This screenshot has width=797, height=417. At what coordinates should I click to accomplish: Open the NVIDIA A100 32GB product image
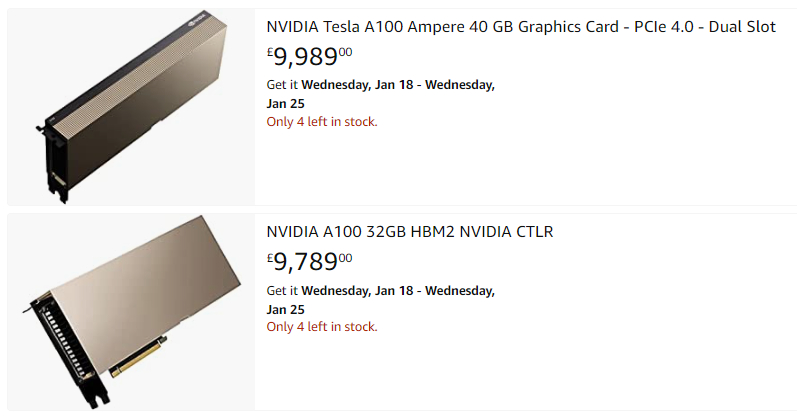coord(130,312)
